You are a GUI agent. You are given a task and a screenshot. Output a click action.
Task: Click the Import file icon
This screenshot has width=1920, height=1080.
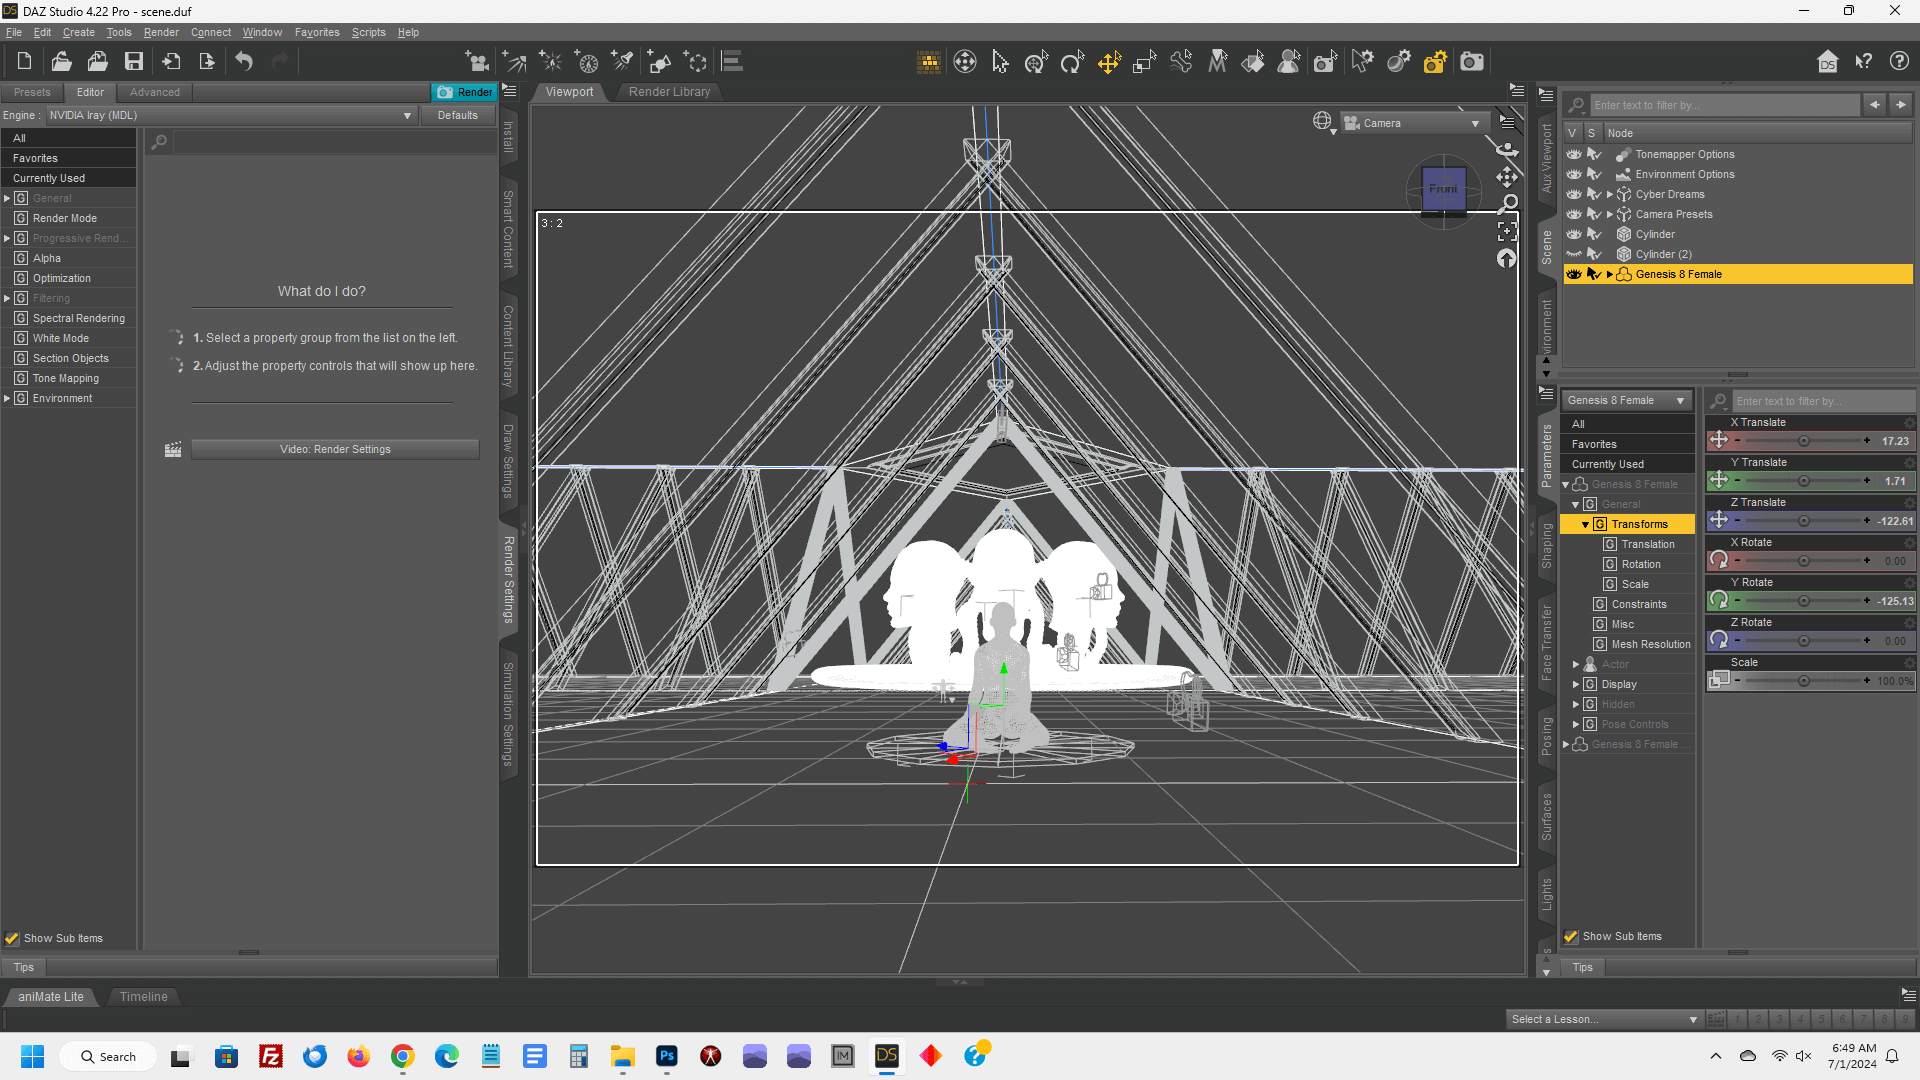click(171, 62)
